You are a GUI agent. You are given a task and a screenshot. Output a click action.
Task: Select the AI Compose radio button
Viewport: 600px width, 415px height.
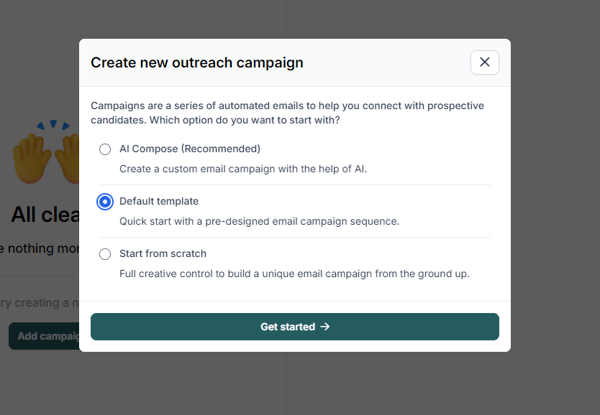click(x=105, y=149)
